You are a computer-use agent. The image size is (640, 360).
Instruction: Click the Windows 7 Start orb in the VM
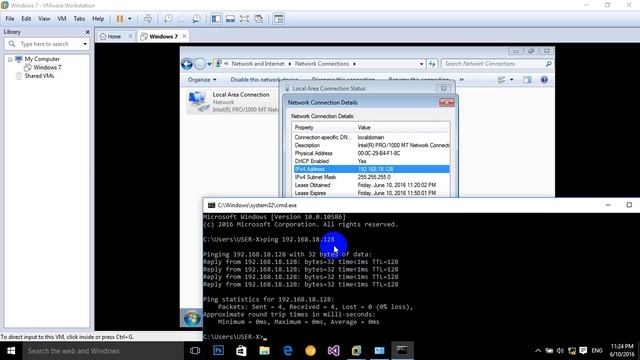click(x=191, y=318)
